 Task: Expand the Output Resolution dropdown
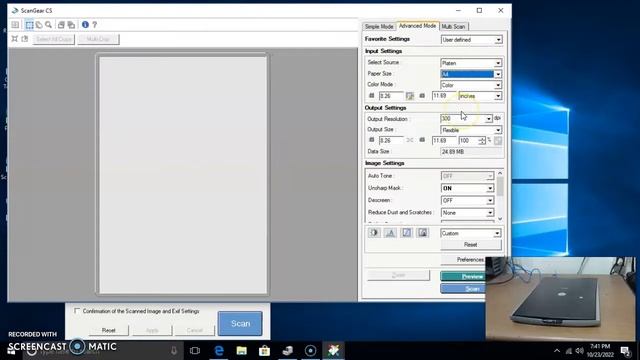466,118
